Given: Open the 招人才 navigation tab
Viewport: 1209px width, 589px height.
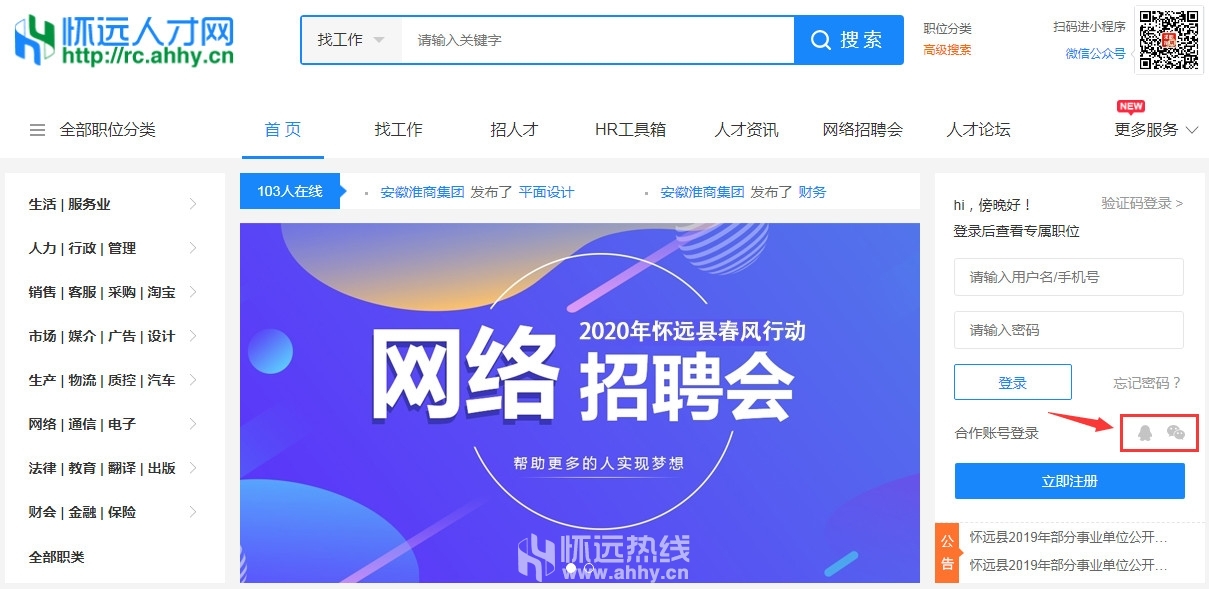Looking at the screenshot, I should click(x=514, y=130).
